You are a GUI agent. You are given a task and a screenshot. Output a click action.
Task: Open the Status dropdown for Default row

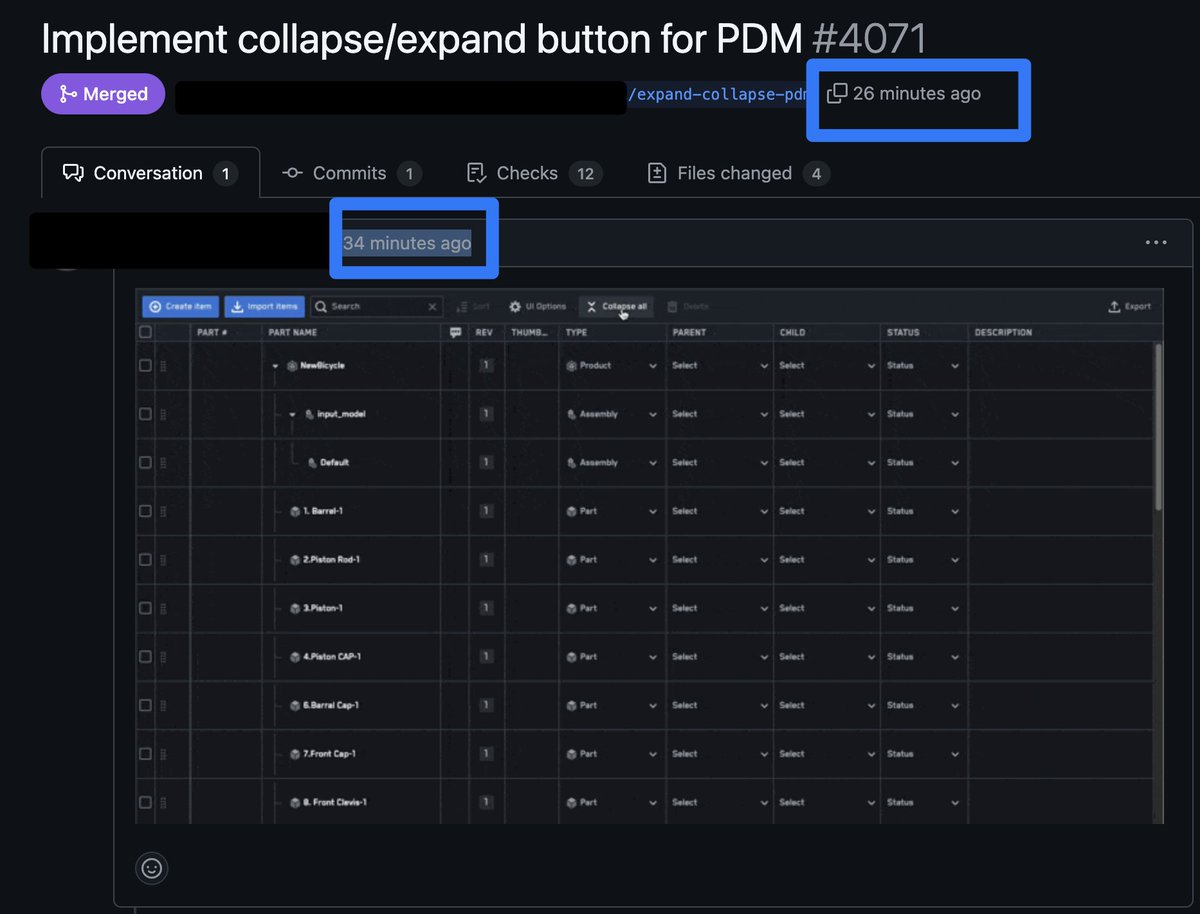[923, 463]
